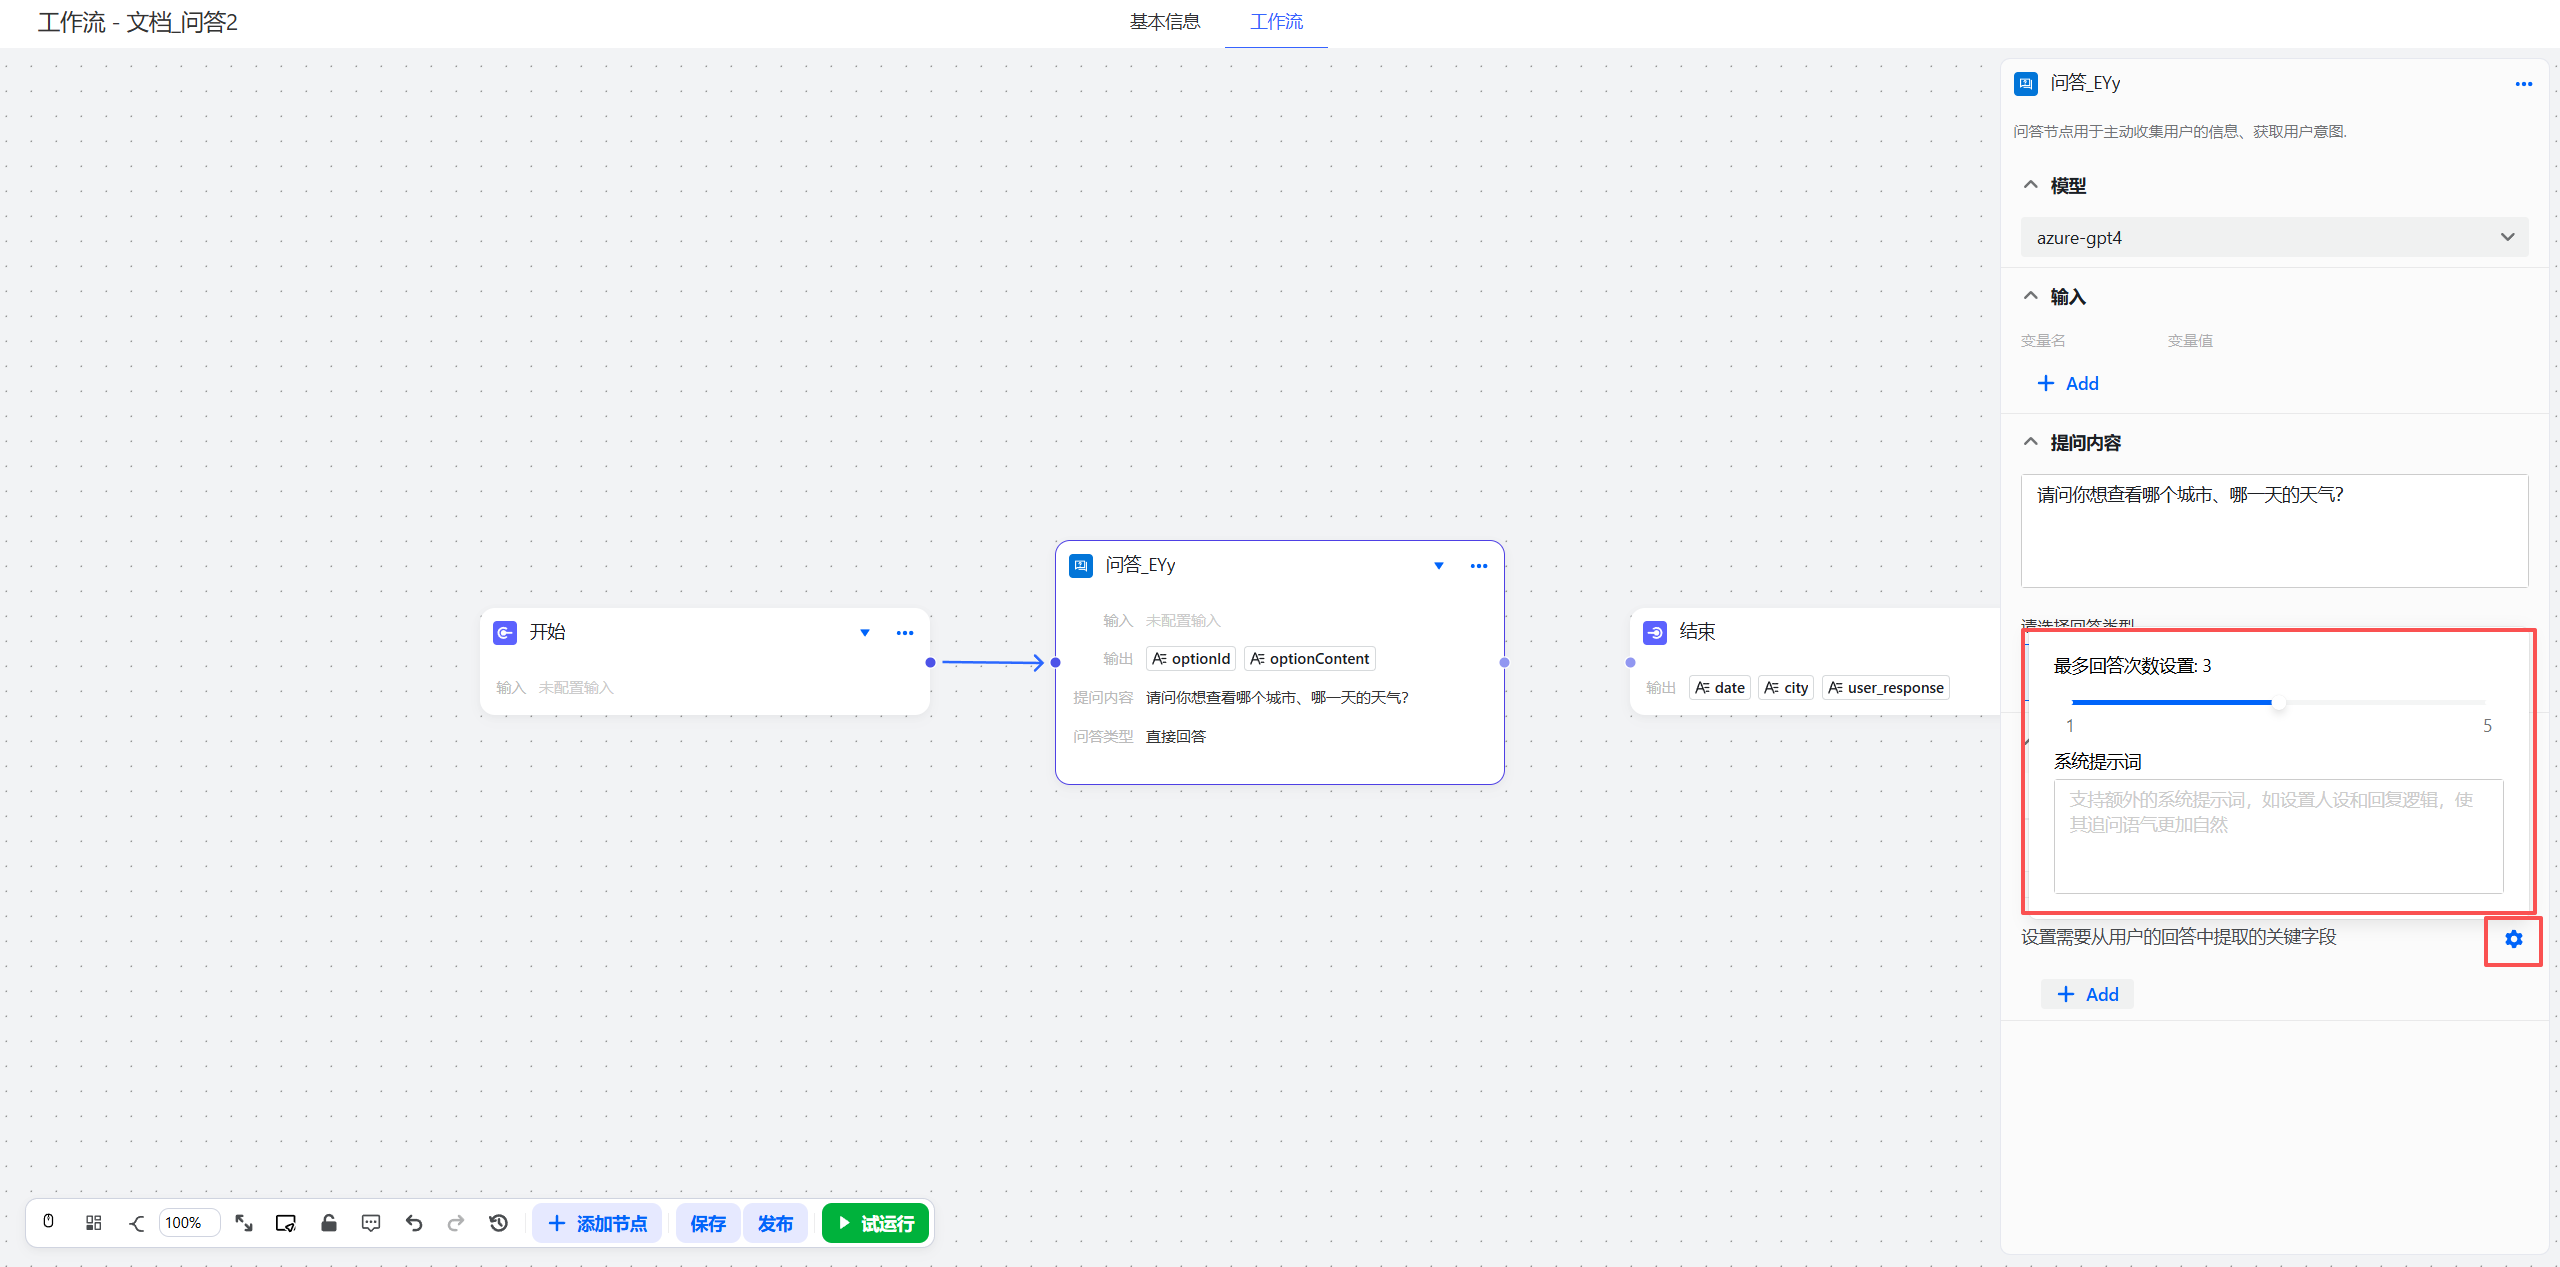Open the auto-layout arrangement icon
The image size is (2560, 1267).
(94, 1222)
